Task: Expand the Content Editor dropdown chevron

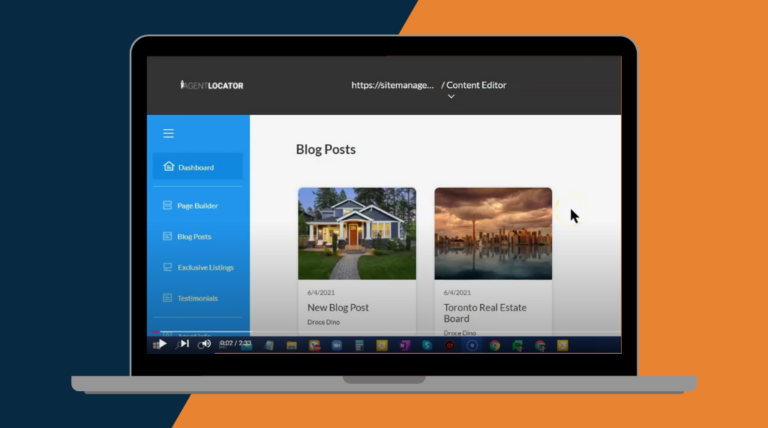Action: (x=451, y=97)
